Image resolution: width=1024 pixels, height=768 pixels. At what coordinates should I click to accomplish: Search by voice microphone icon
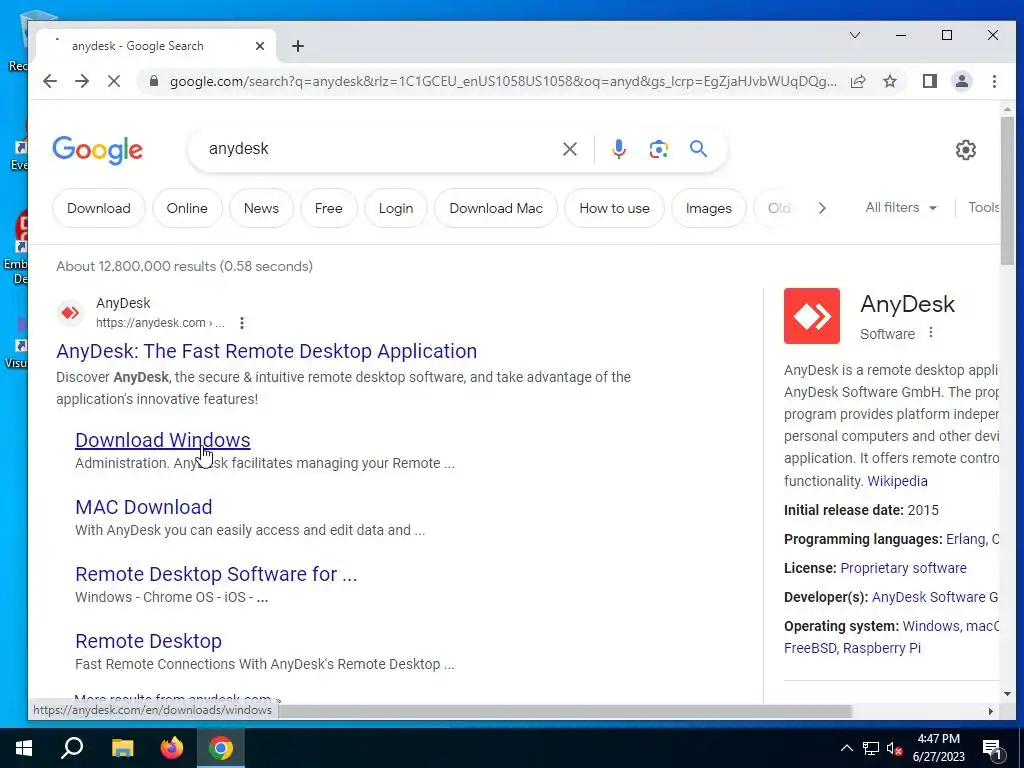tap(618, 149)
